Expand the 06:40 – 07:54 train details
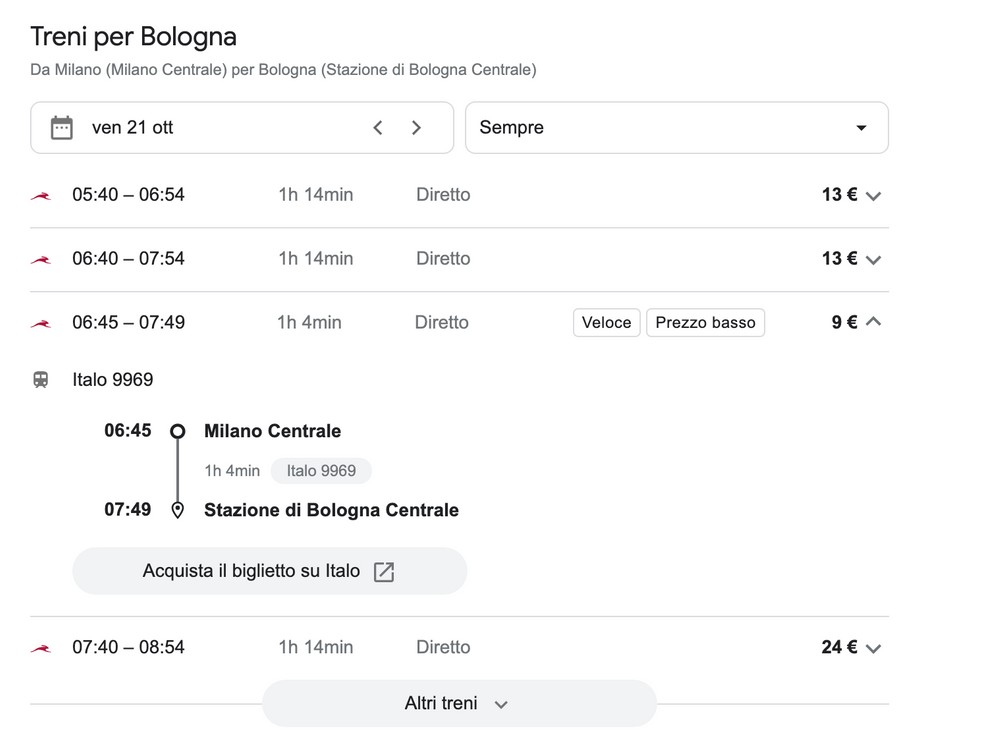Viewport: 1000px width, 752px height. click(873, 260)
